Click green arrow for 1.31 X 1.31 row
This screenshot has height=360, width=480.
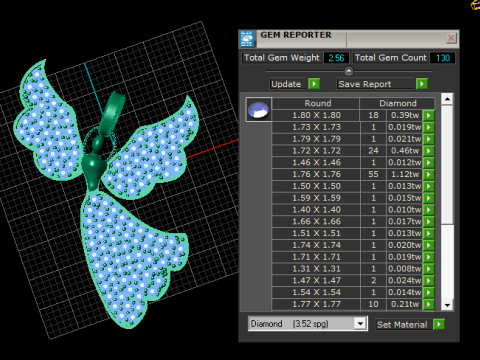pos(429,269)
